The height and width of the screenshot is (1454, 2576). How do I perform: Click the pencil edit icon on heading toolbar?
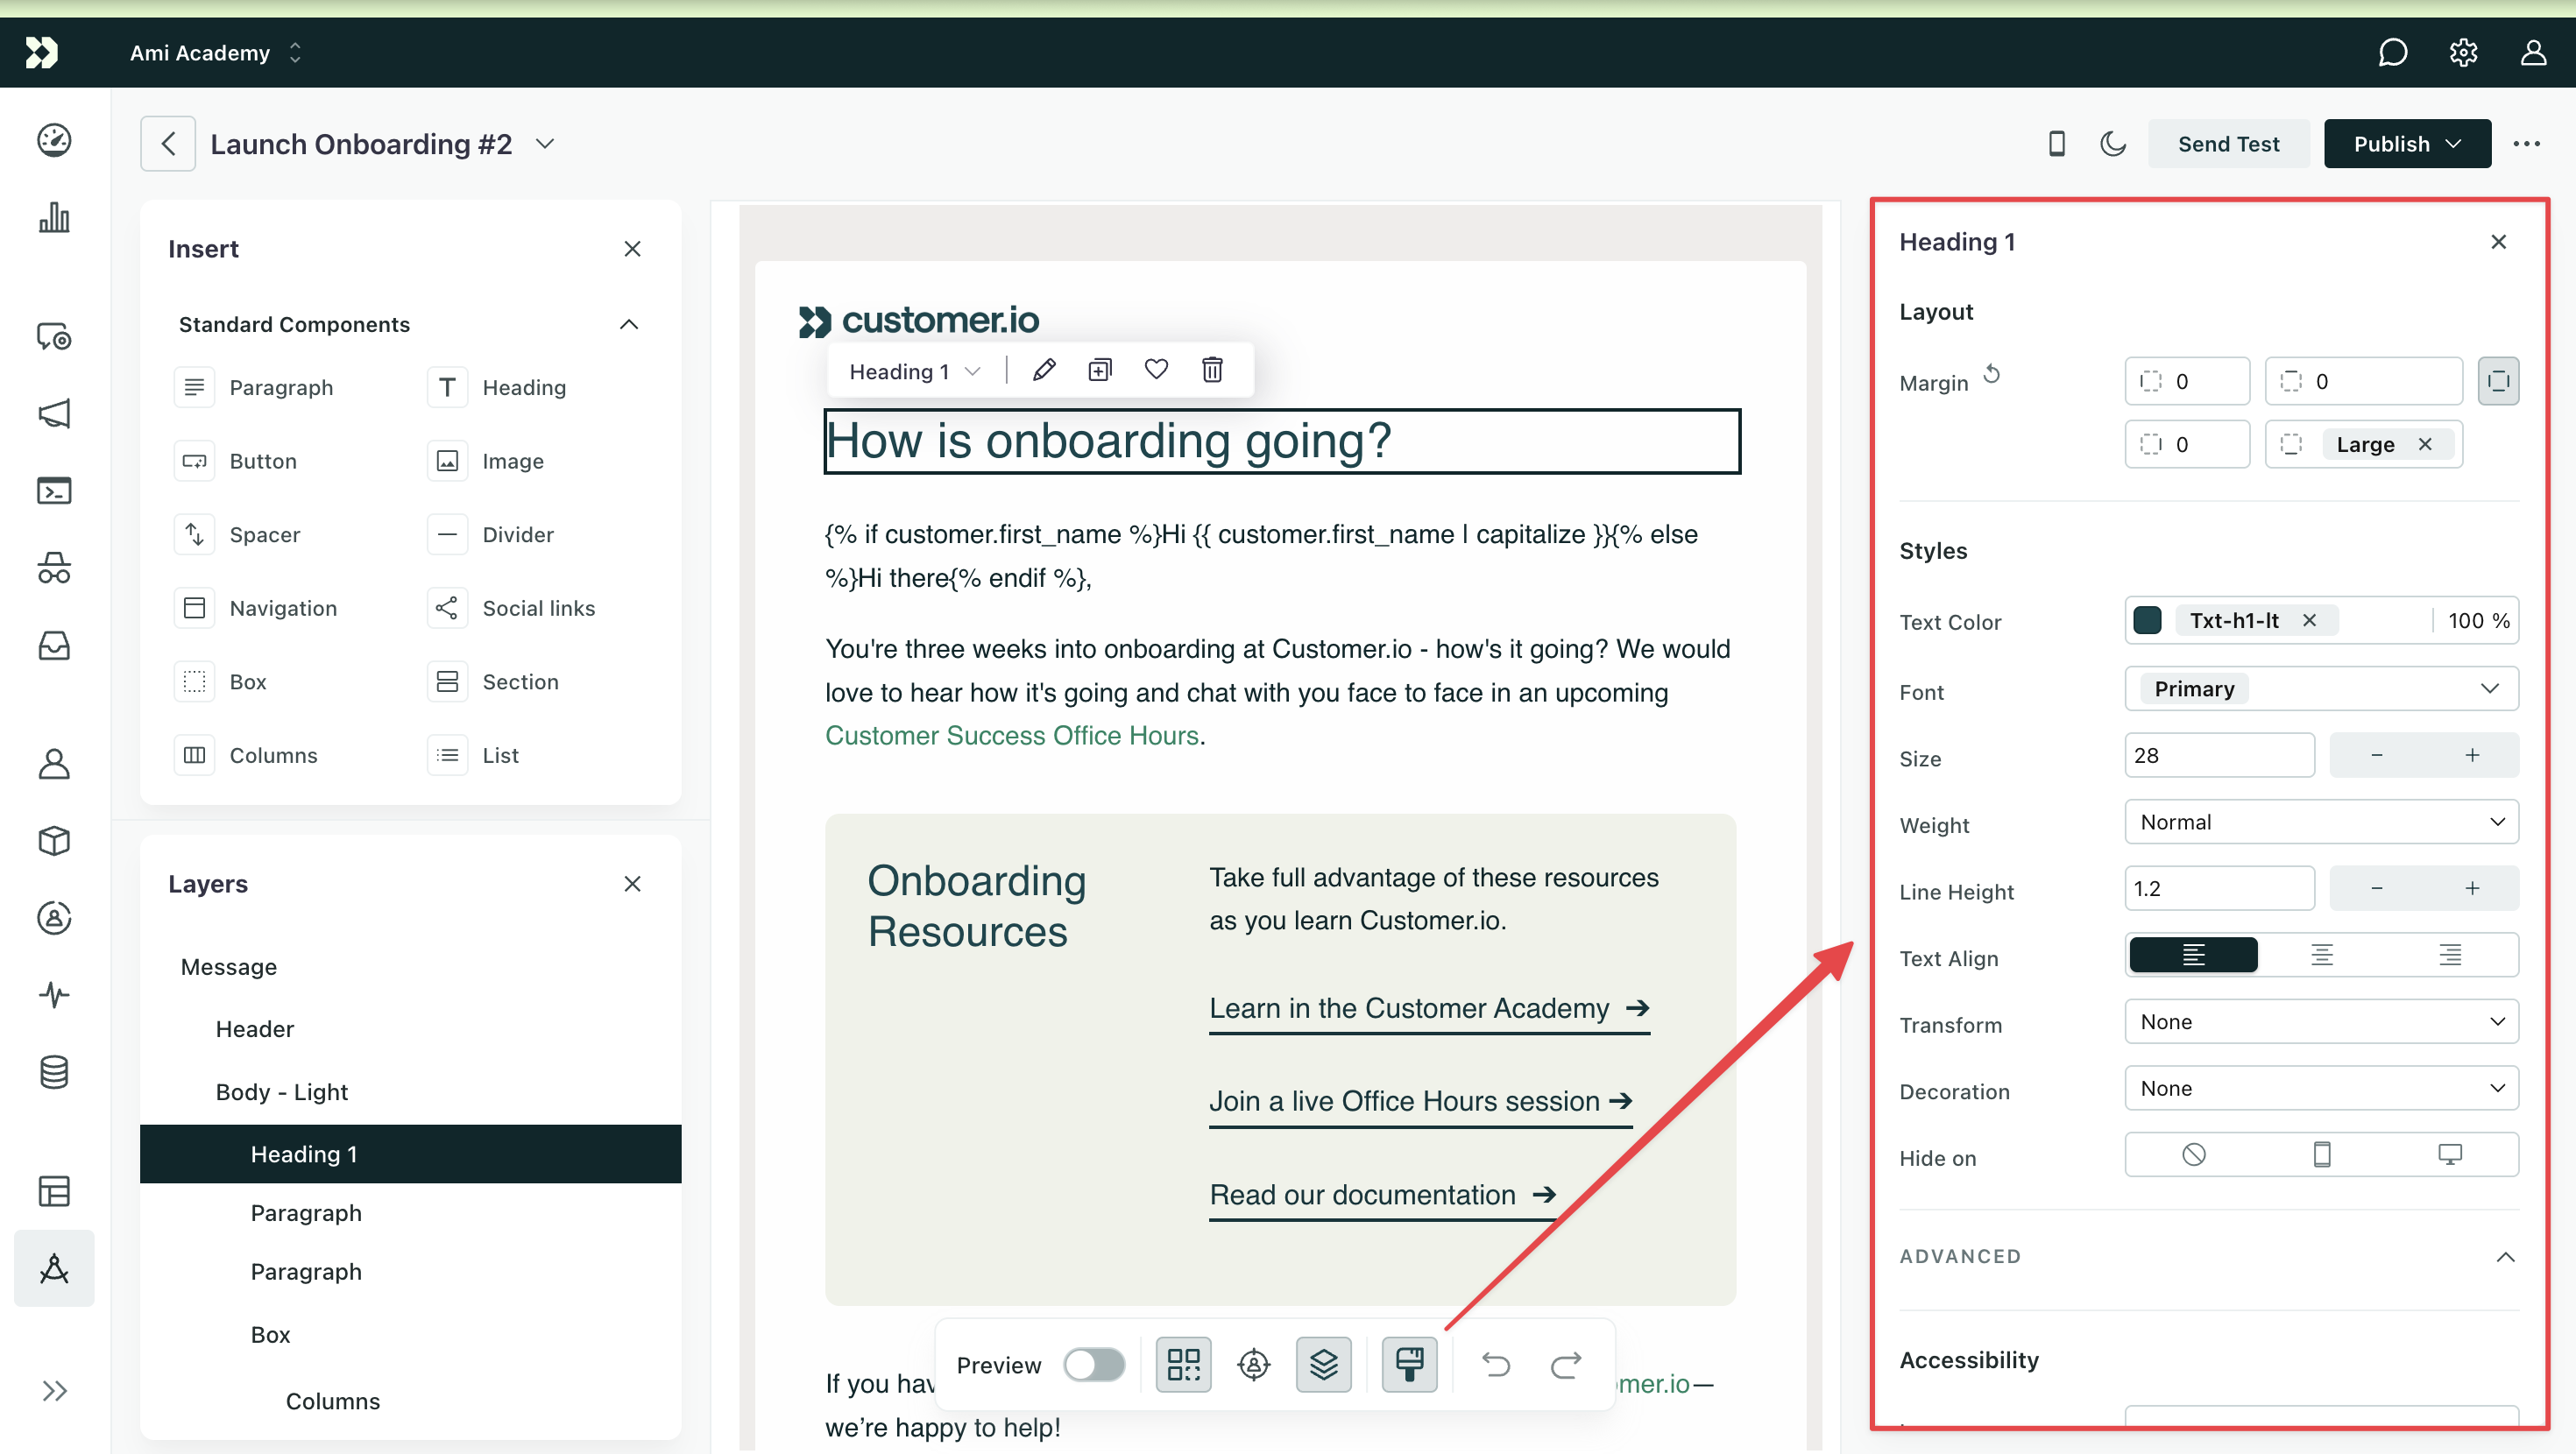point(1044,370)
